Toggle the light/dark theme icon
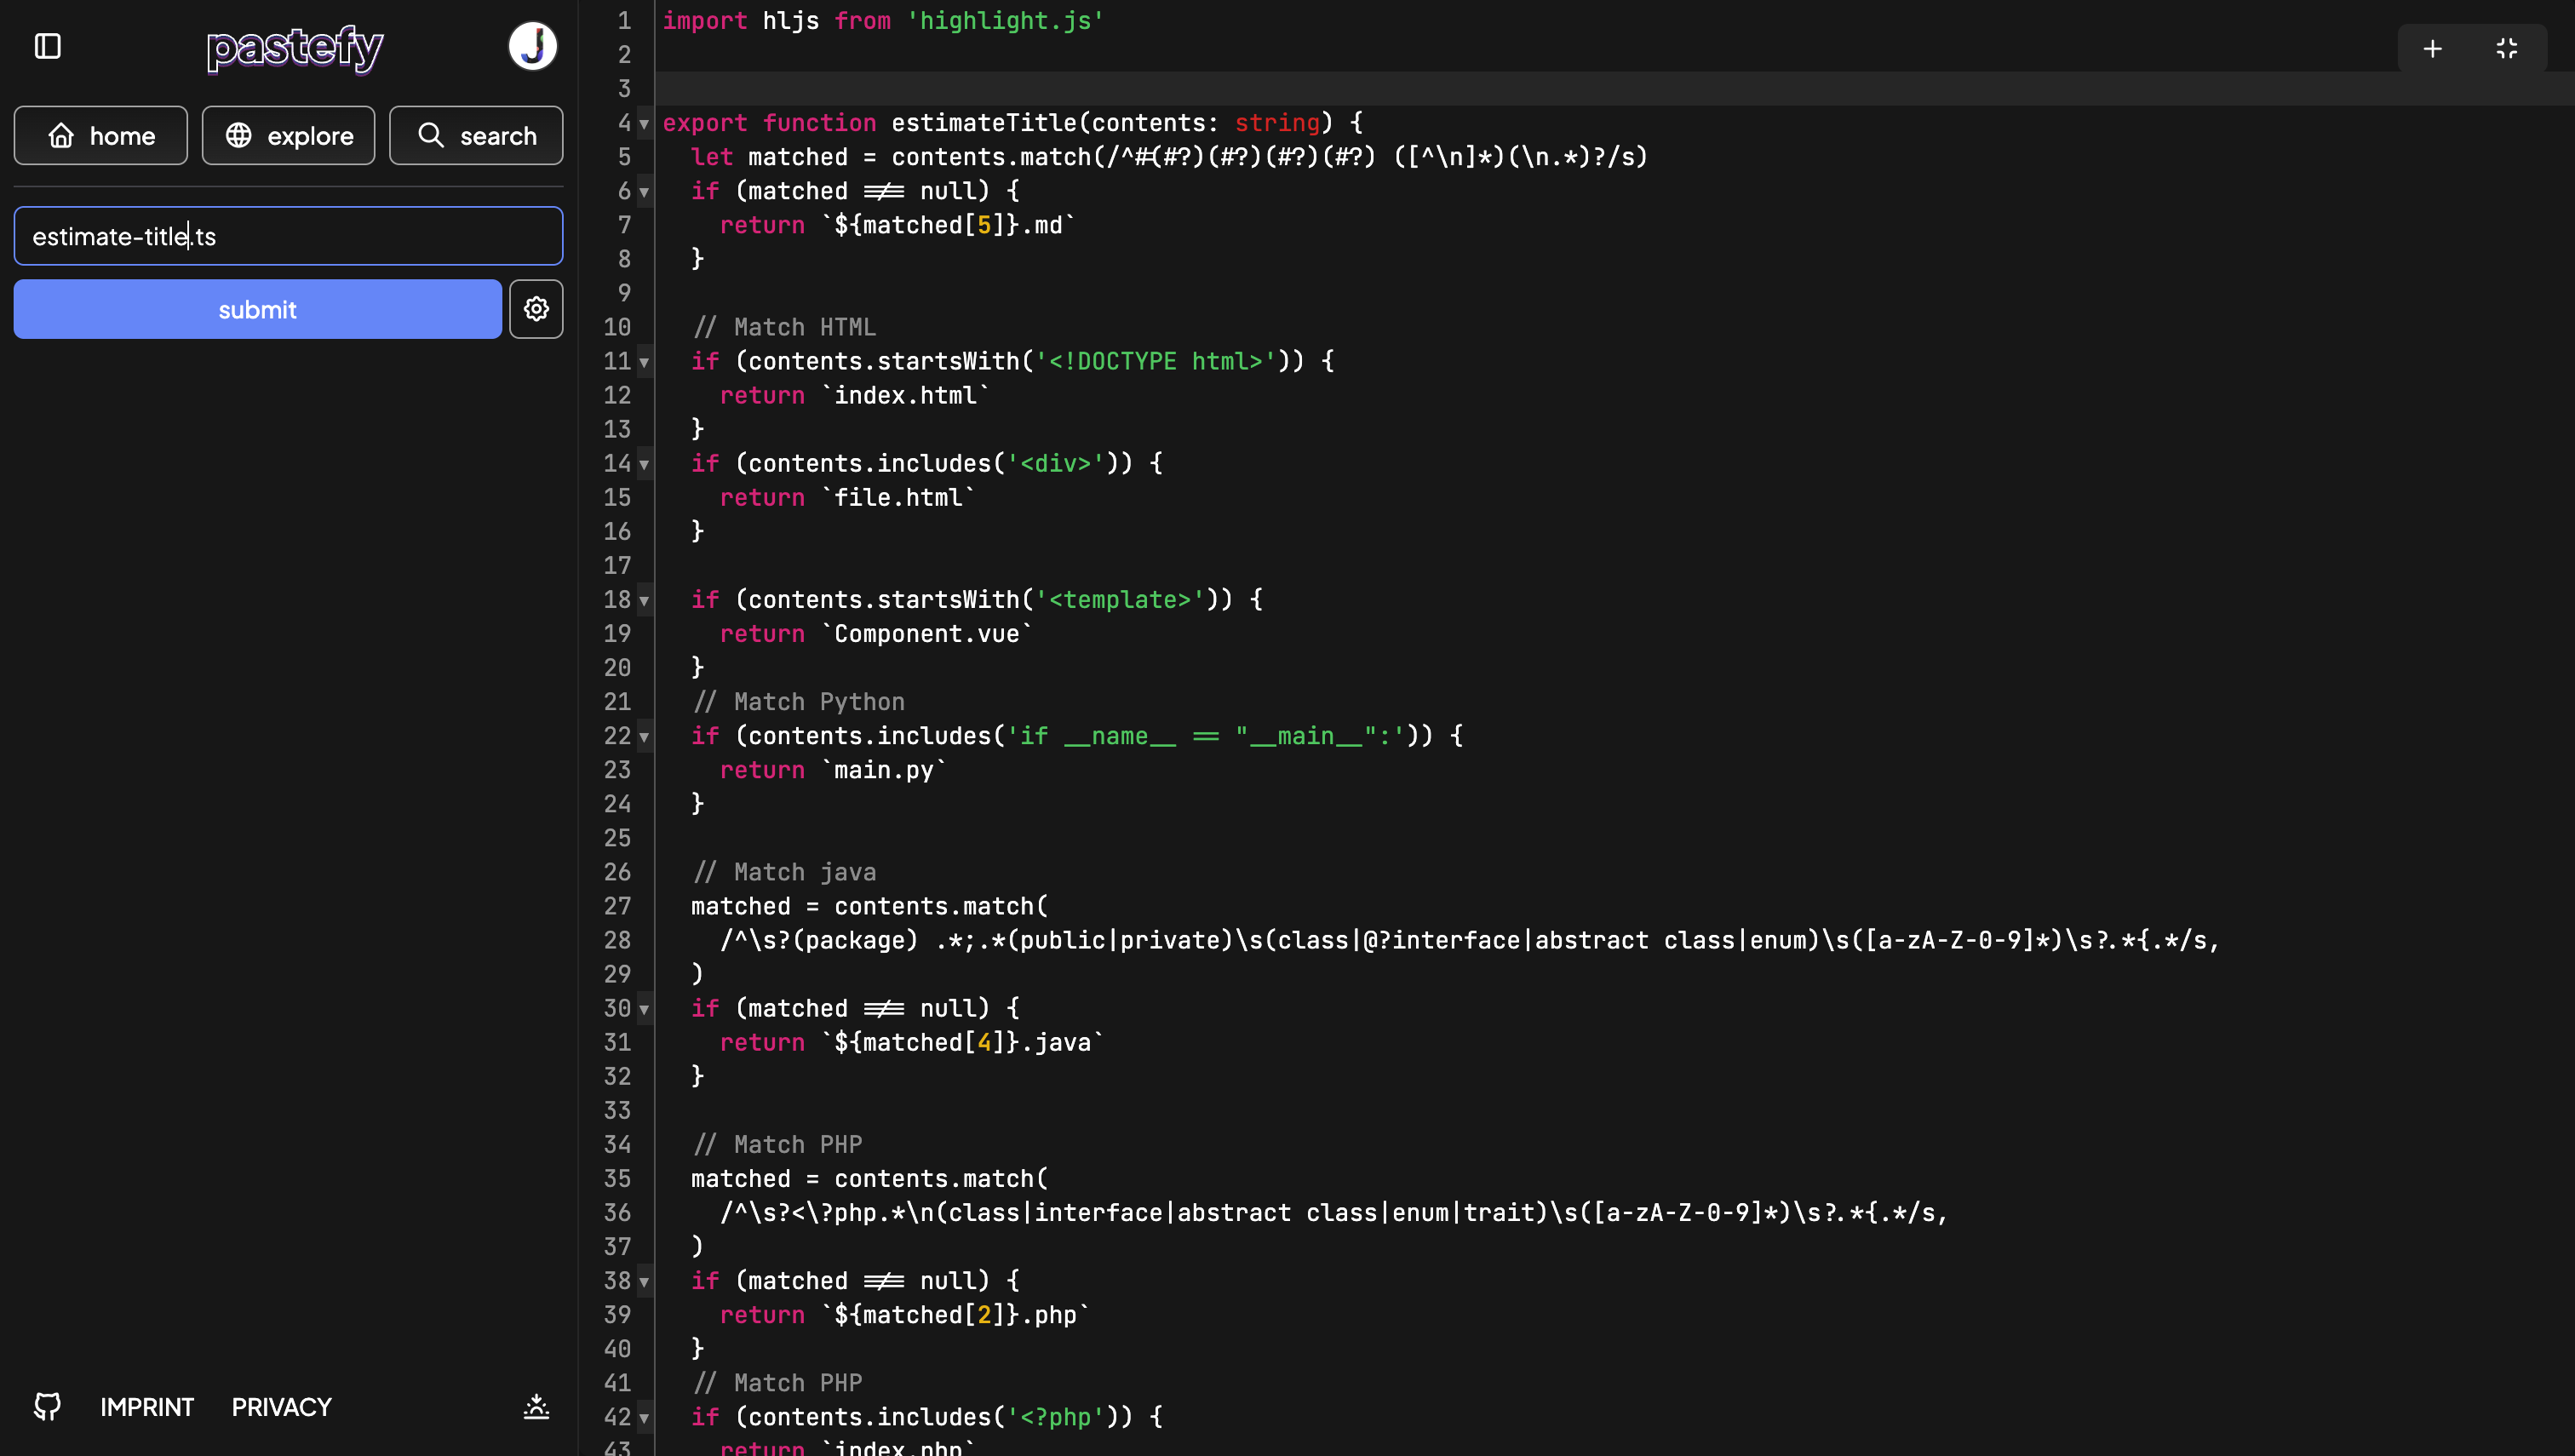This screenshot has width=2575, height=1456. click(x=536, y=1406)
